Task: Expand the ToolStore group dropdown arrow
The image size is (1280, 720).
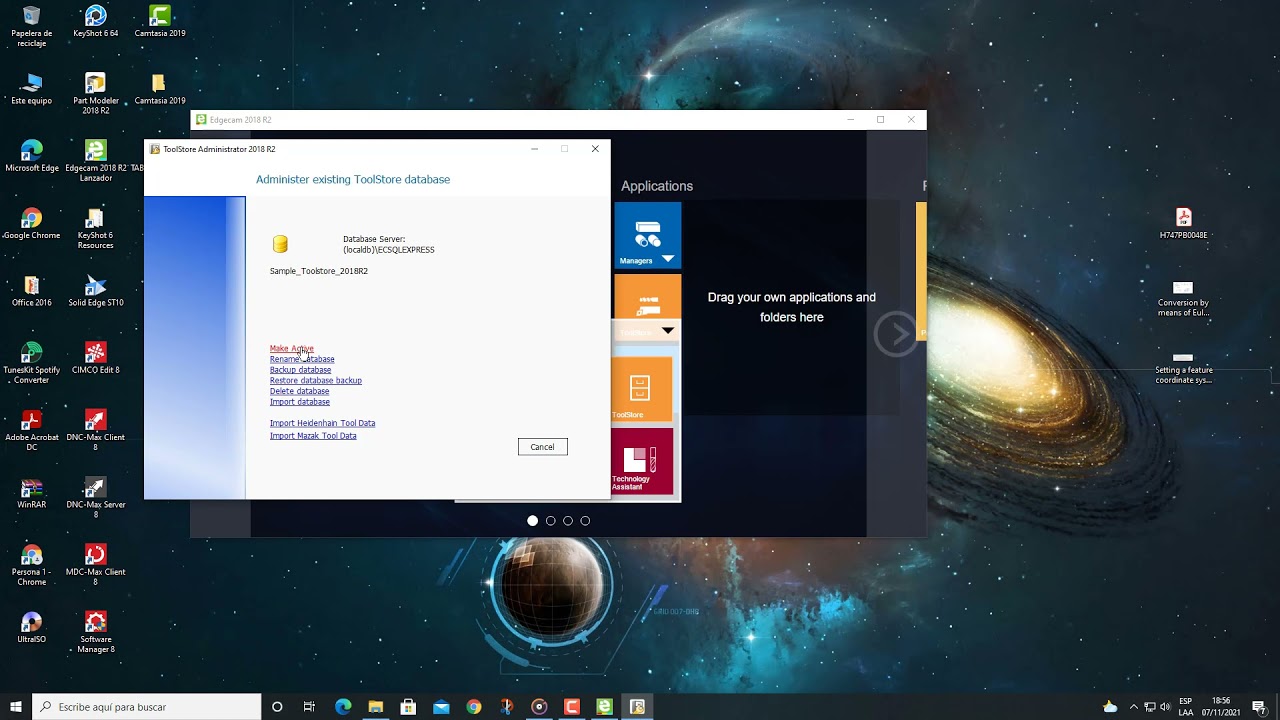Action: click(x=668, y=330)
